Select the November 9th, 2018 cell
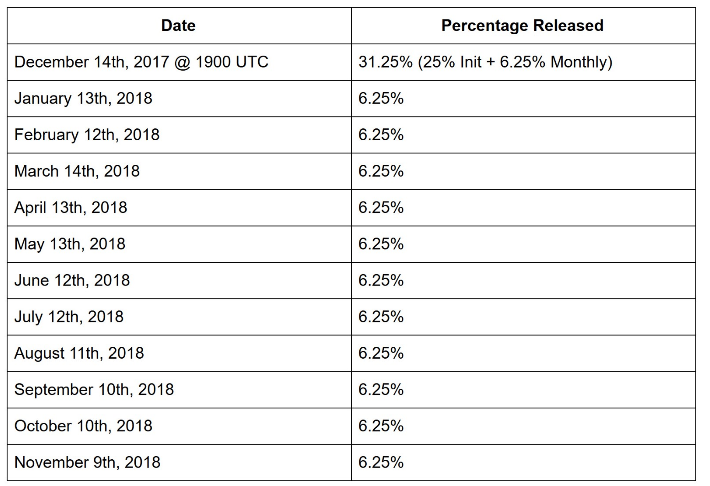 pos(87,462)
